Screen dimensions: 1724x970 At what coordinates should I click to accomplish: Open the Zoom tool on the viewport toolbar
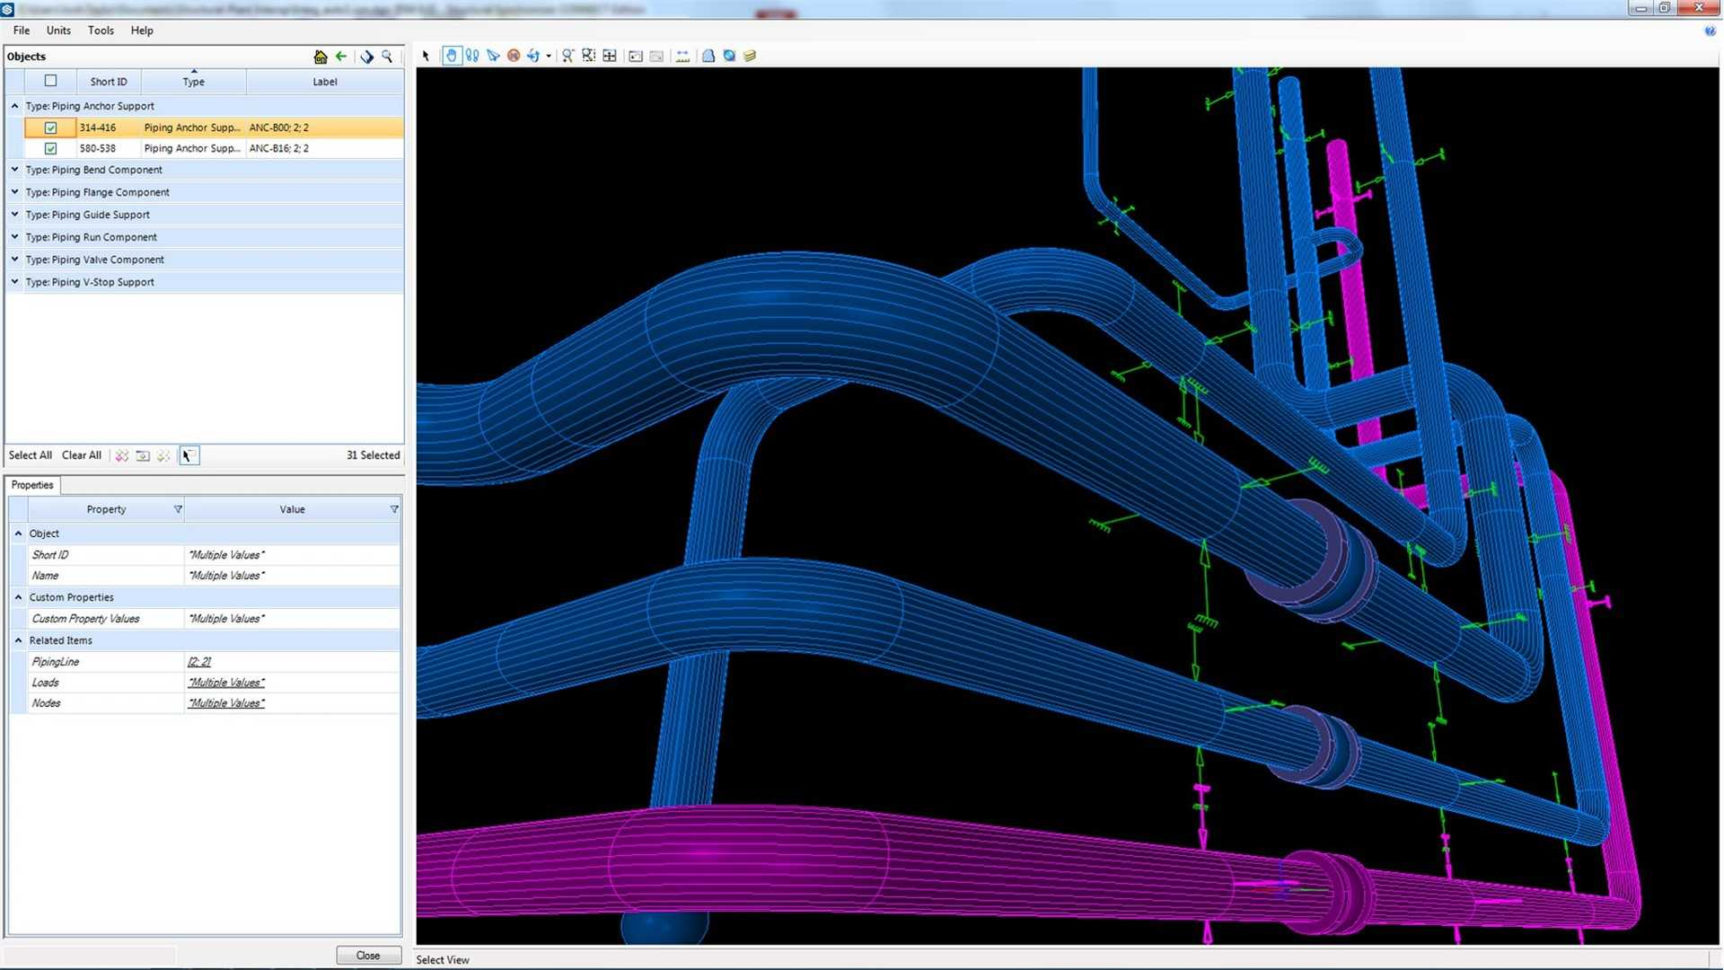tap(567, 56)
